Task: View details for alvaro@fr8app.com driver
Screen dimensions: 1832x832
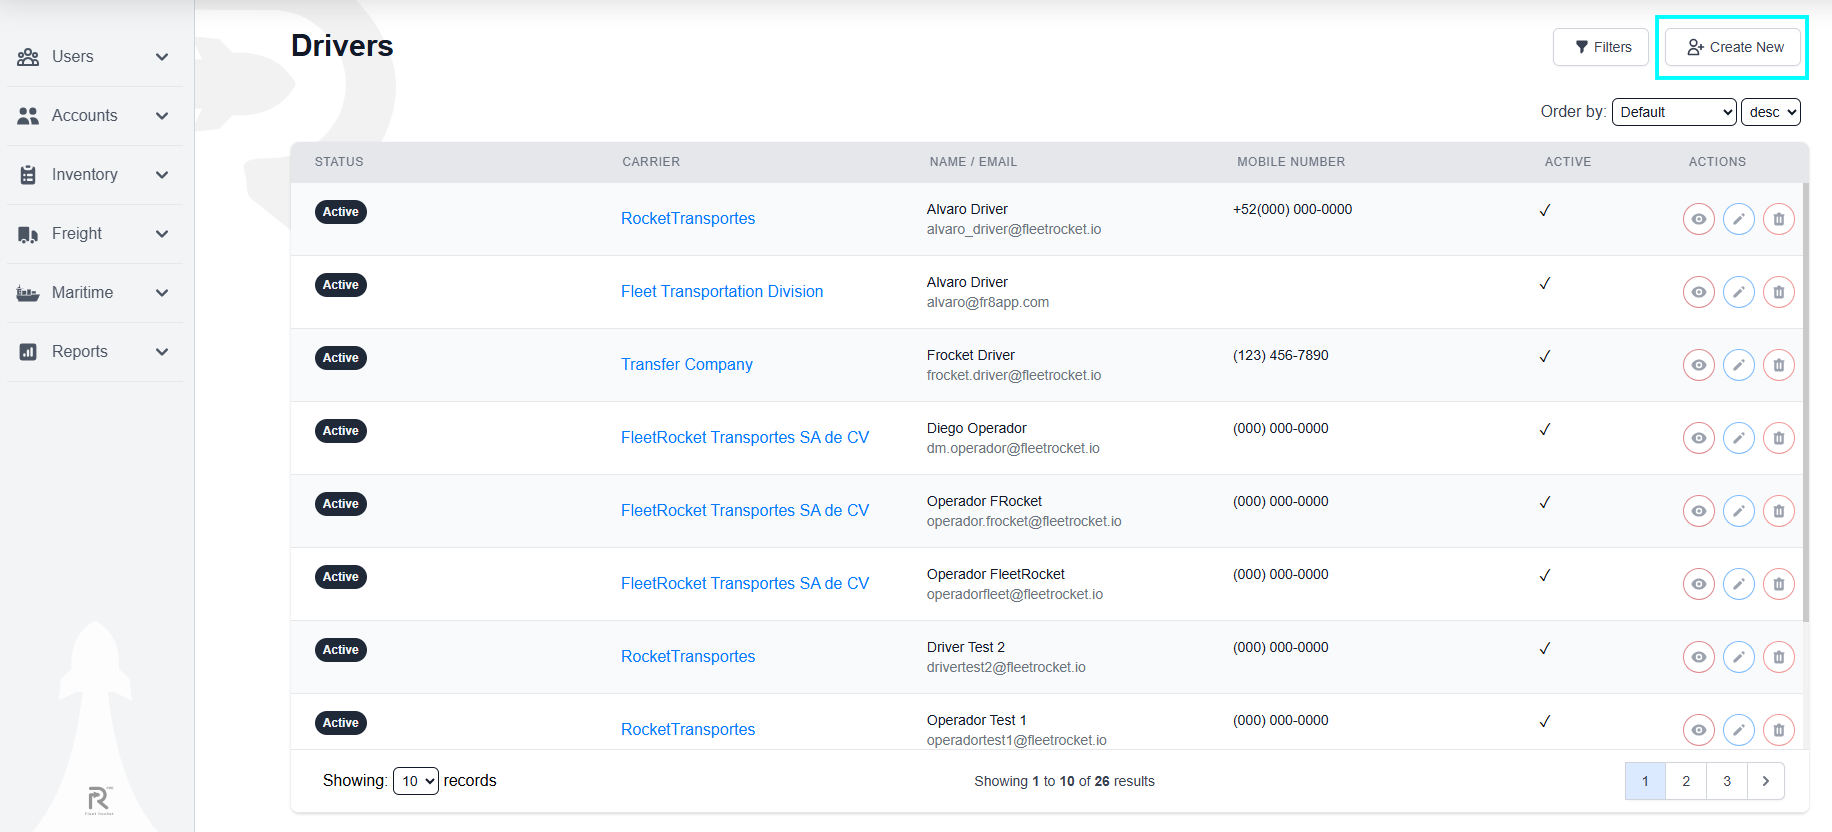Action: click(1698, 292)
